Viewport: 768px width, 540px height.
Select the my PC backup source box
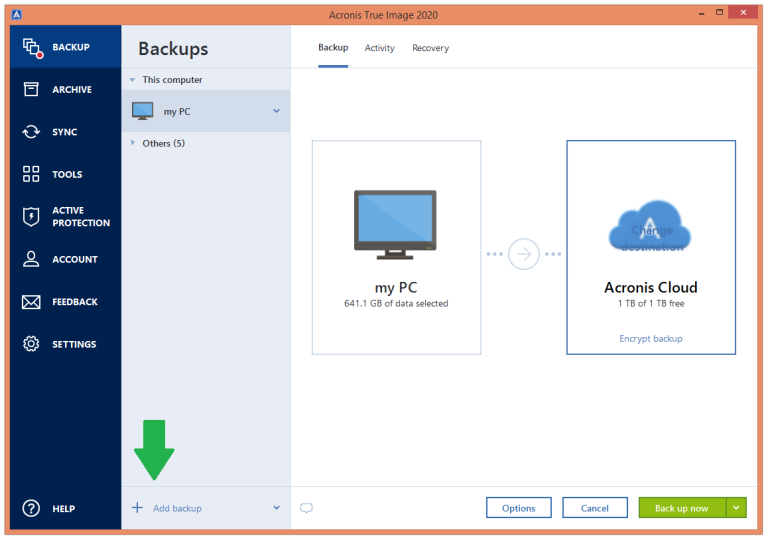coord(396,247)
